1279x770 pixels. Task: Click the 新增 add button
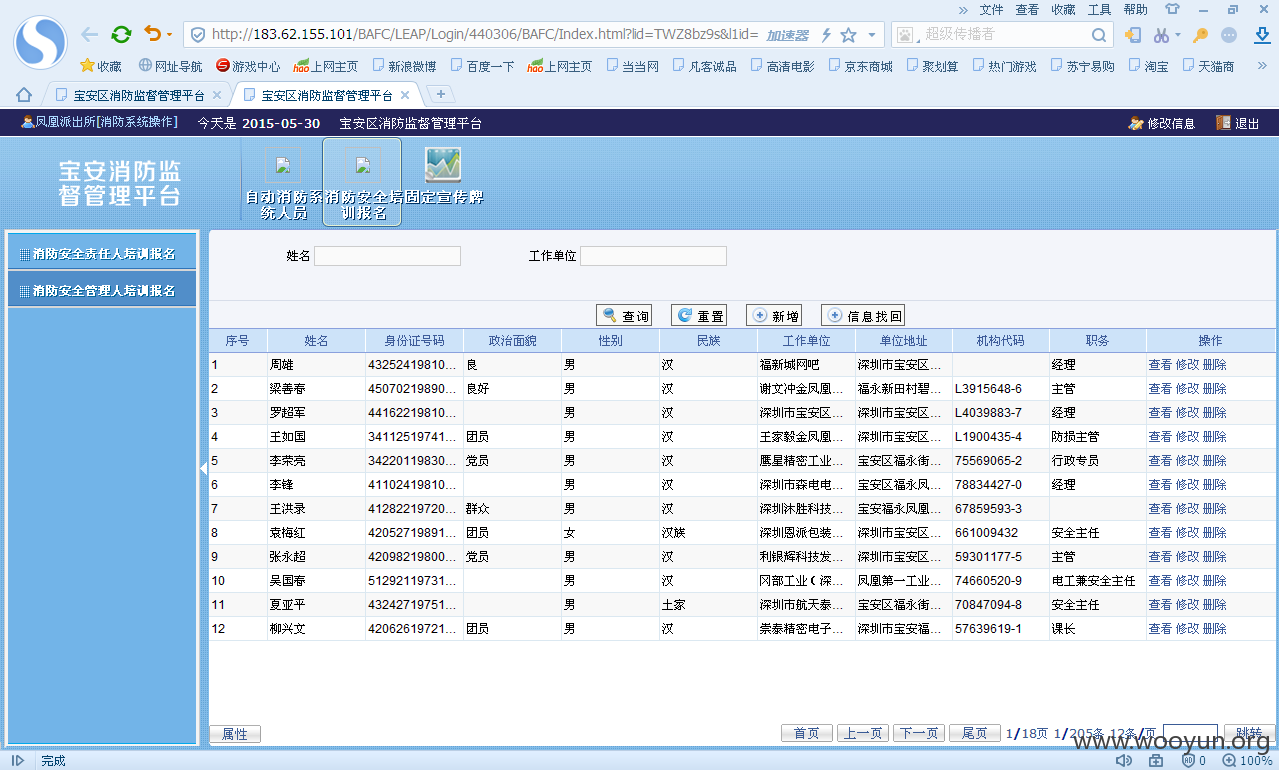point(774,315)
